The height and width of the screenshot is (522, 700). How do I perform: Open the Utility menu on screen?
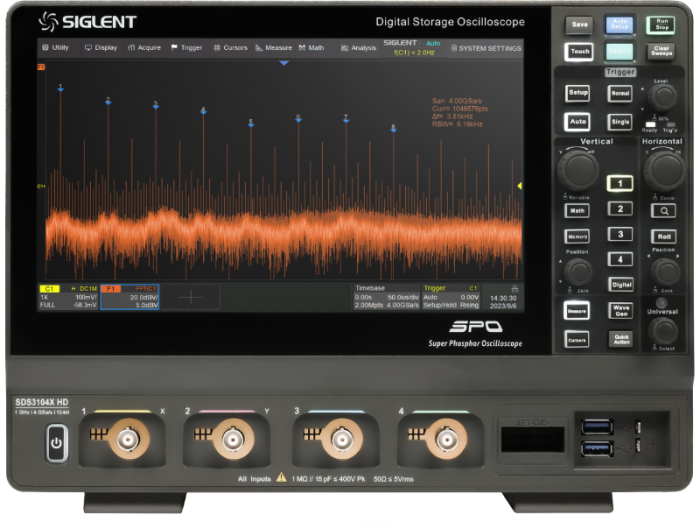tap(56, 48)
